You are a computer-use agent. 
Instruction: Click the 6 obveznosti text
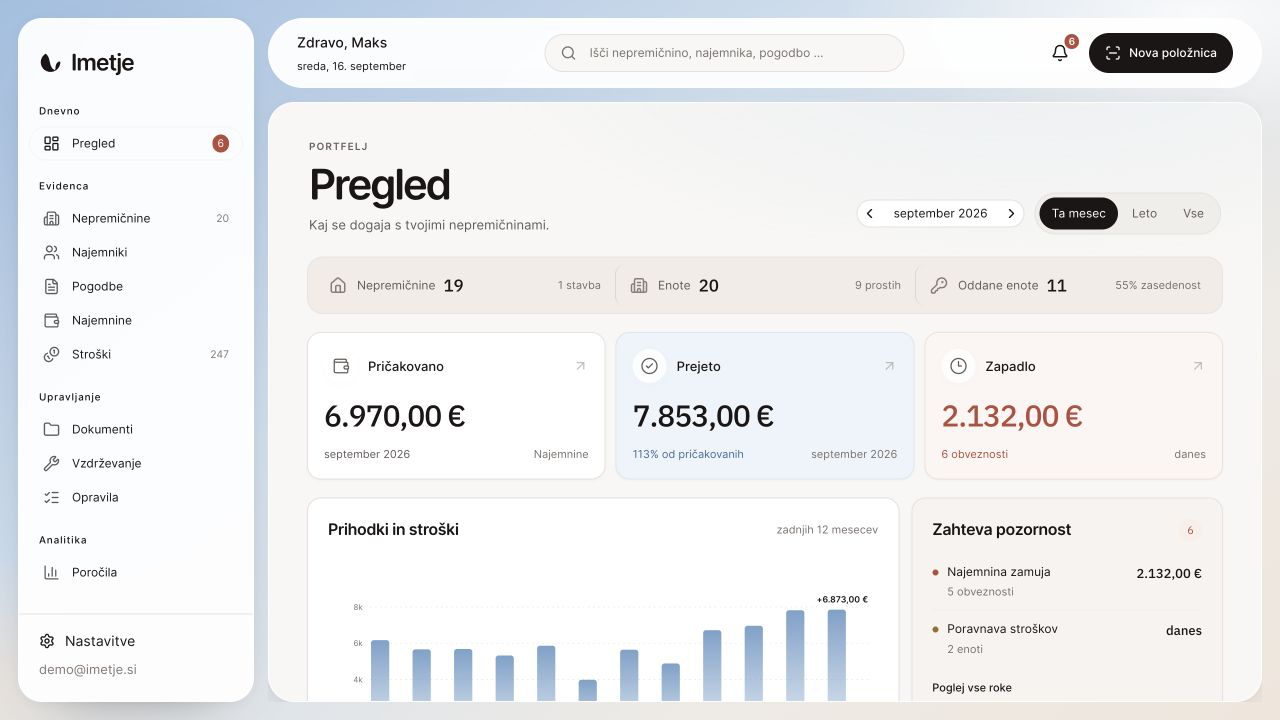pyautogui.click(x=975, y=454)
